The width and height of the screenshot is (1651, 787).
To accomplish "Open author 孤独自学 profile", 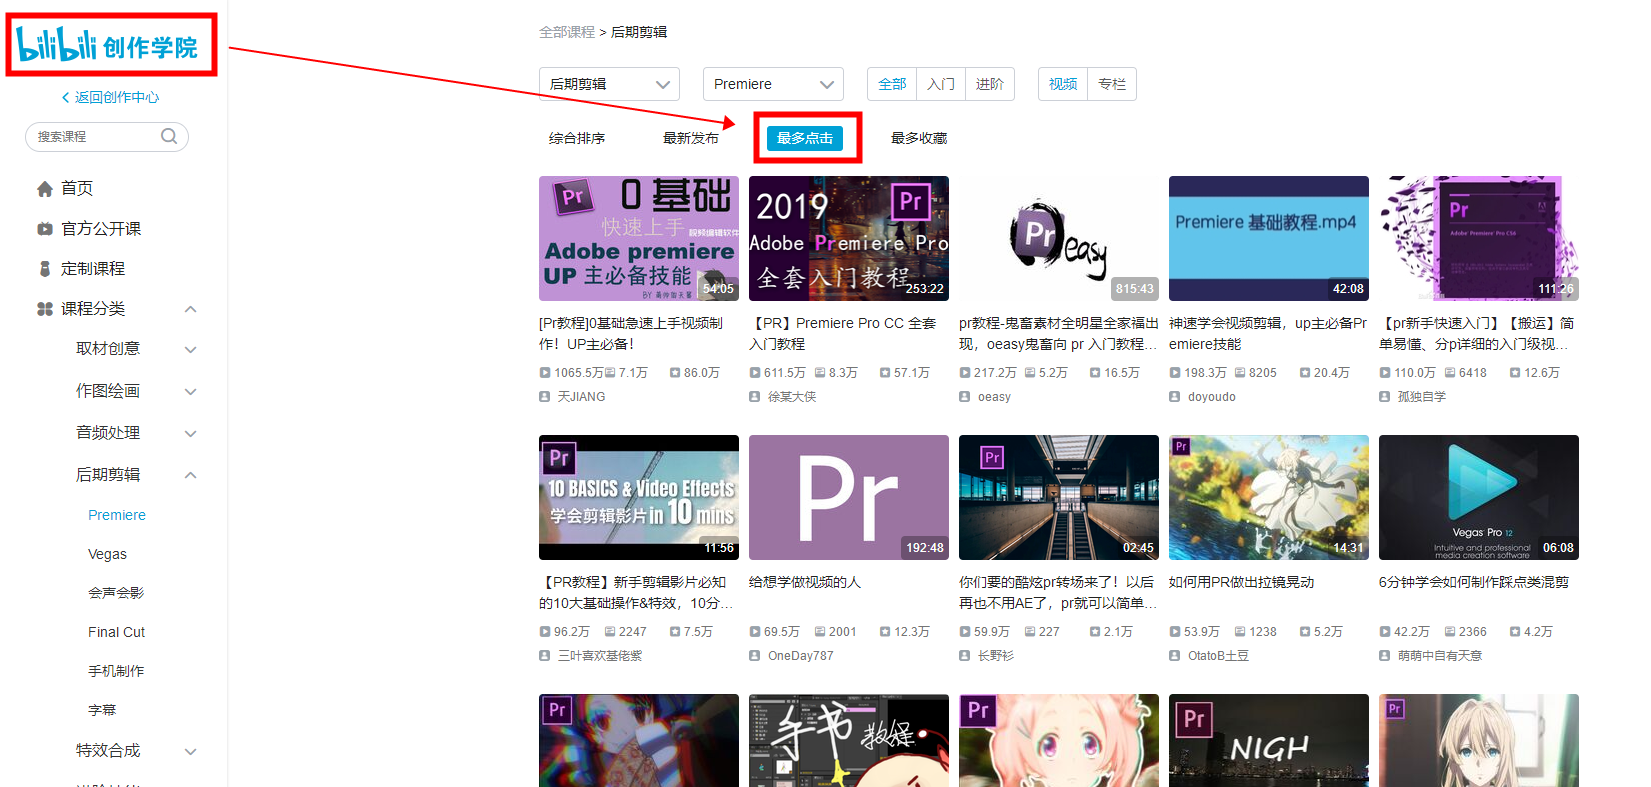I will pyautogui.click(x=1422, y=397).
